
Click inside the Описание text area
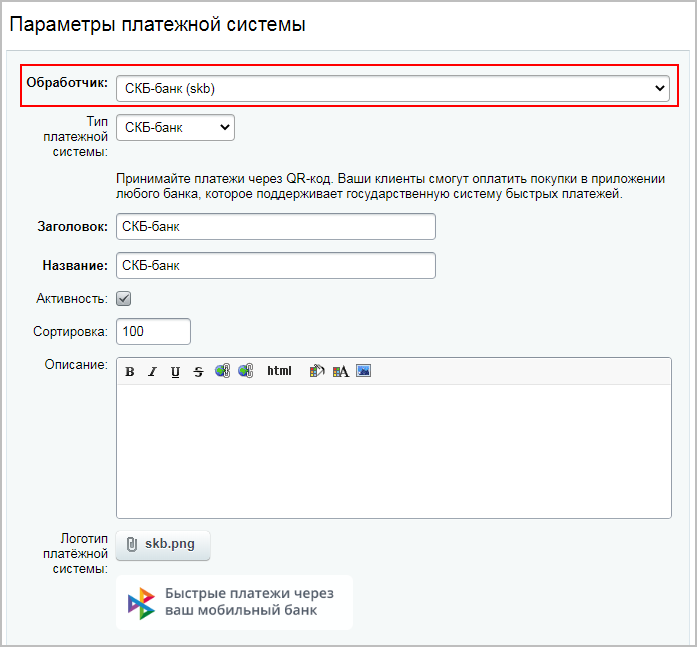coord(393,450)
